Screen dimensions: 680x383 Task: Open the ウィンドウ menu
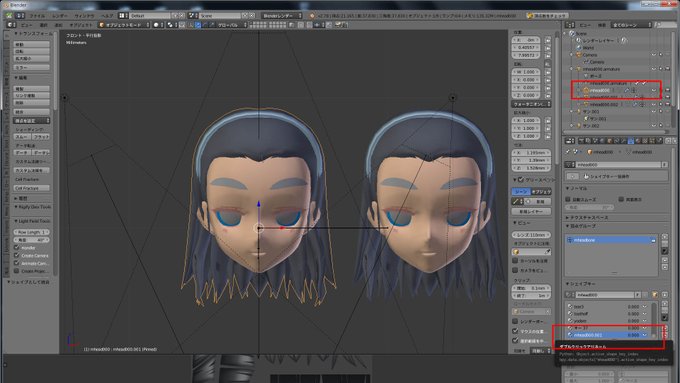[x=85, y=16]
